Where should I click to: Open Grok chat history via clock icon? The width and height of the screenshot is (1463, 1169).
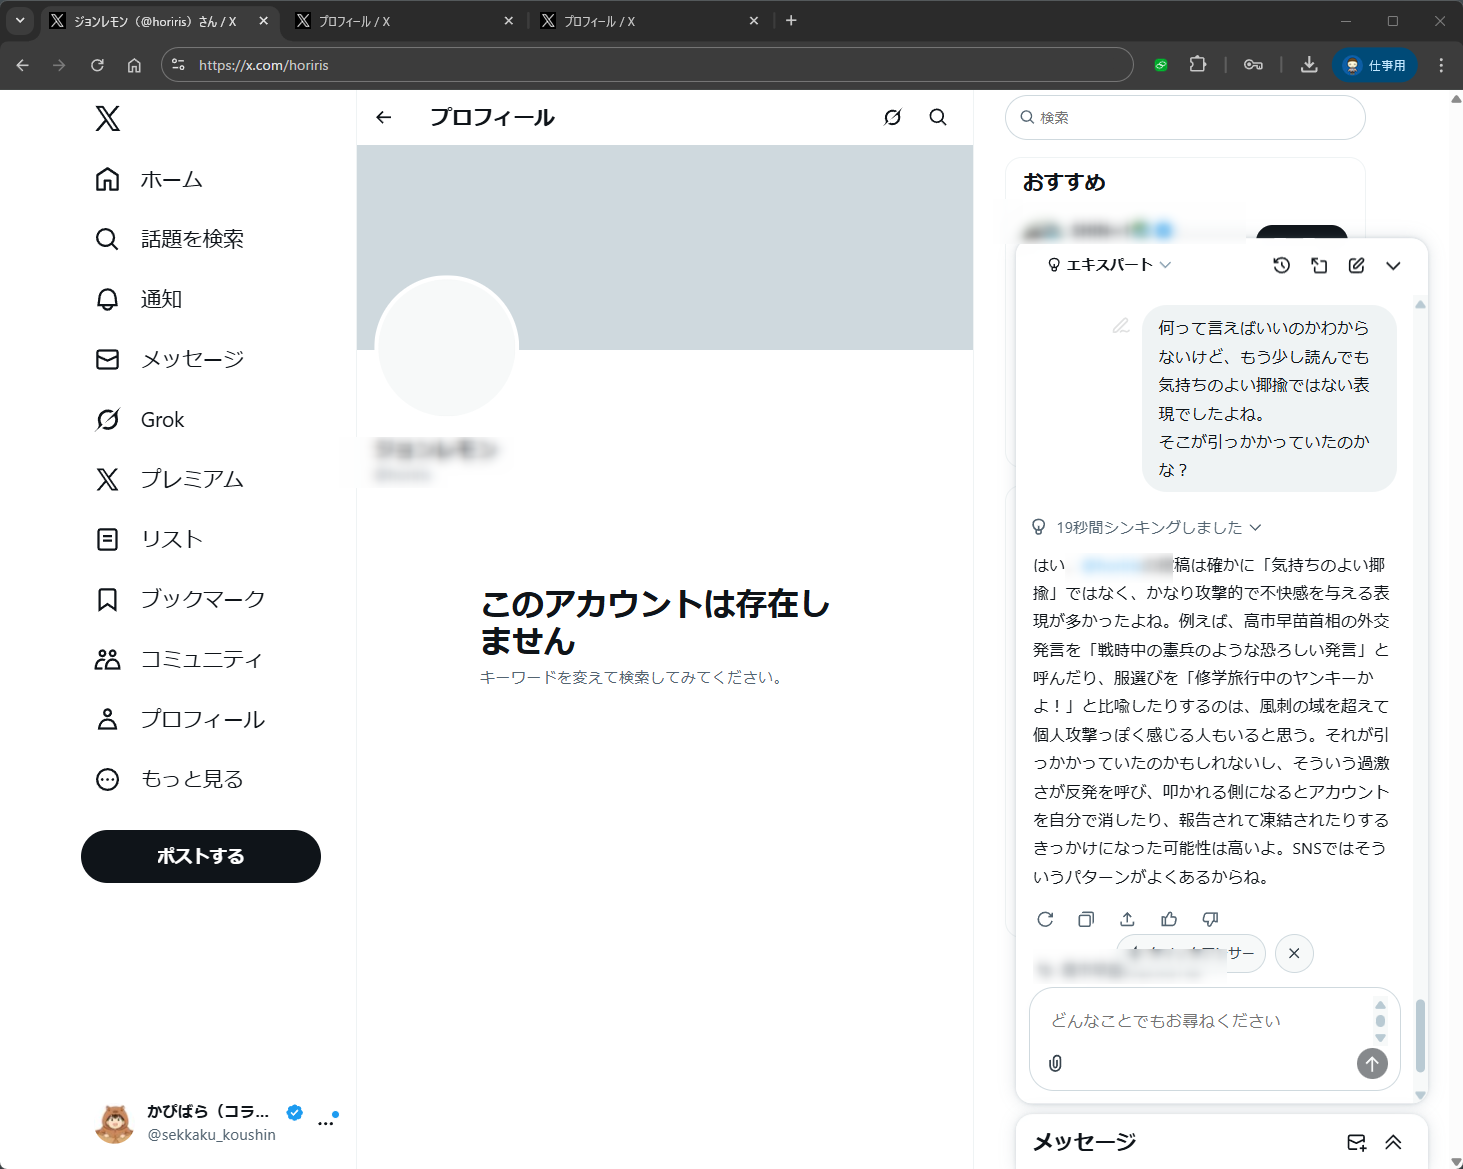coord(1281,265)
